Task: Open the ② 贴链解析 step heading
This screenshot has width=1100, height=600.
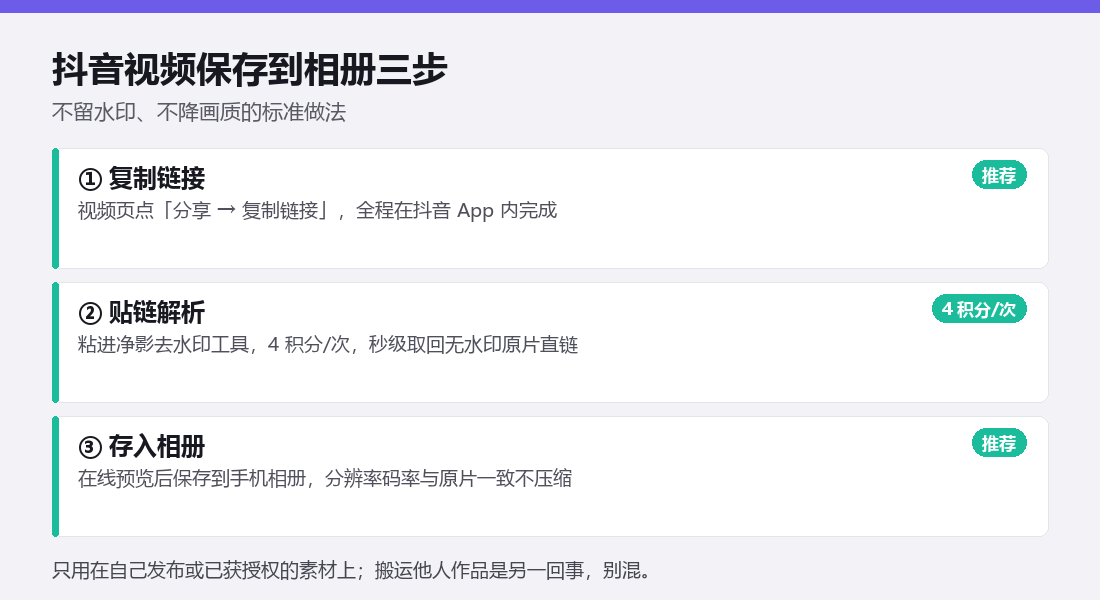Action: click(141, 312)
